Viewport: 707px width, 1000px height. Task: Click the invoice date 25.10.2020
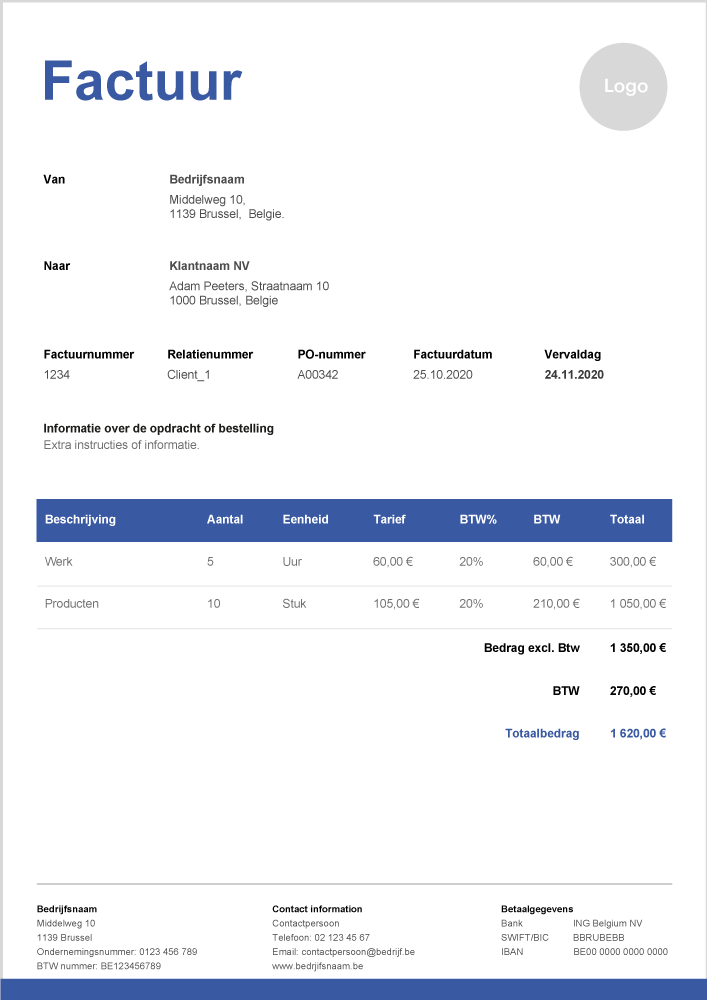(x=442, y=375)
